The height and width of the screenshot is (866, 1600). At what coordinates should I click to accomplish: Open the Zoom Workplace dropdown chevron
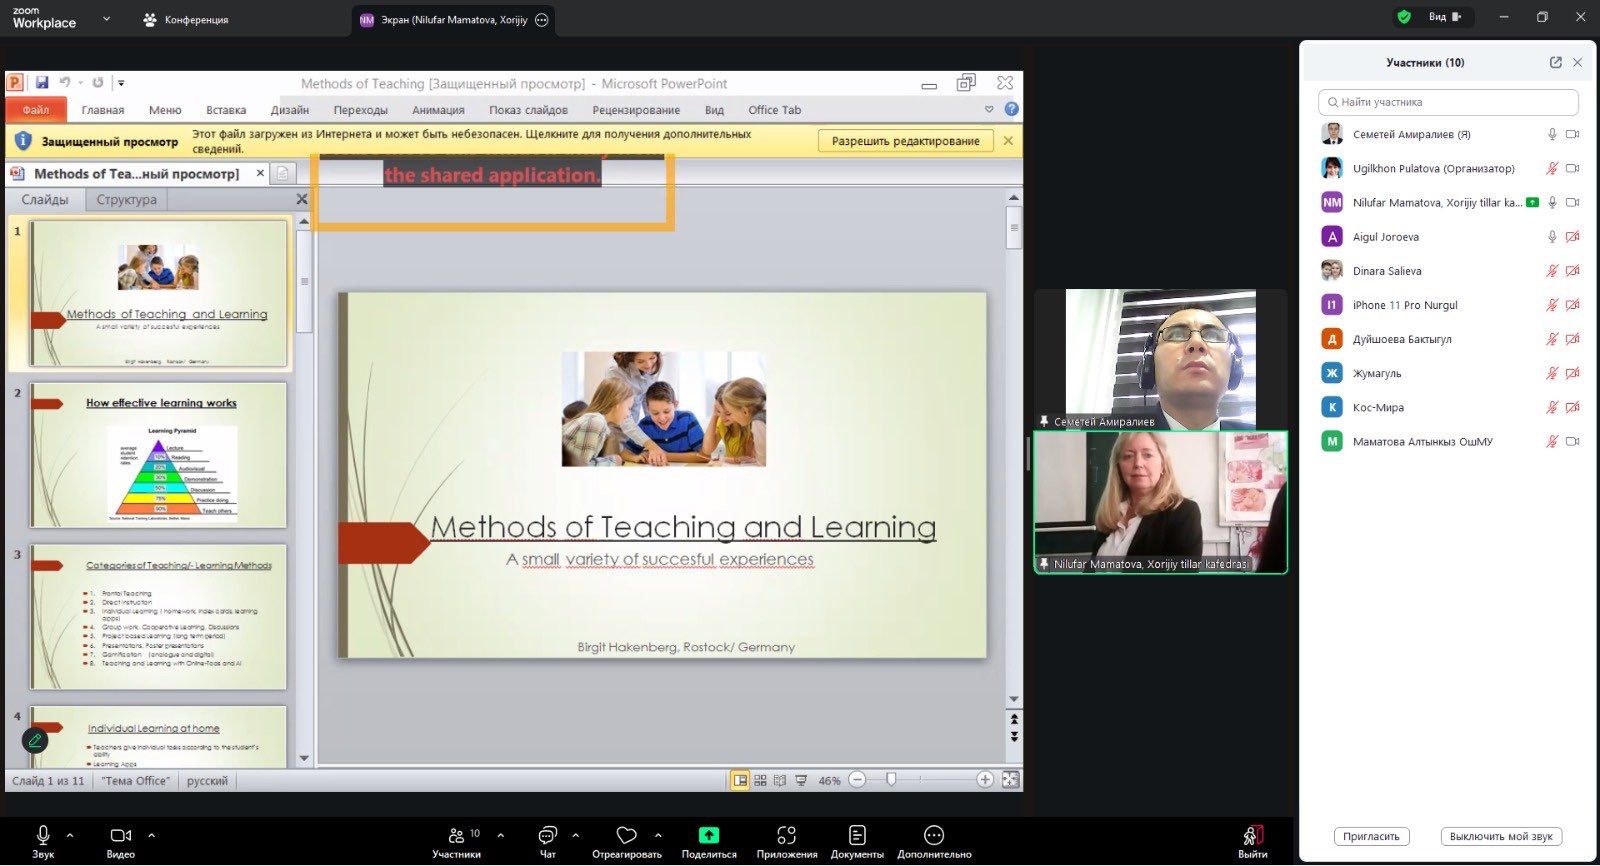[x=106, y=19]
